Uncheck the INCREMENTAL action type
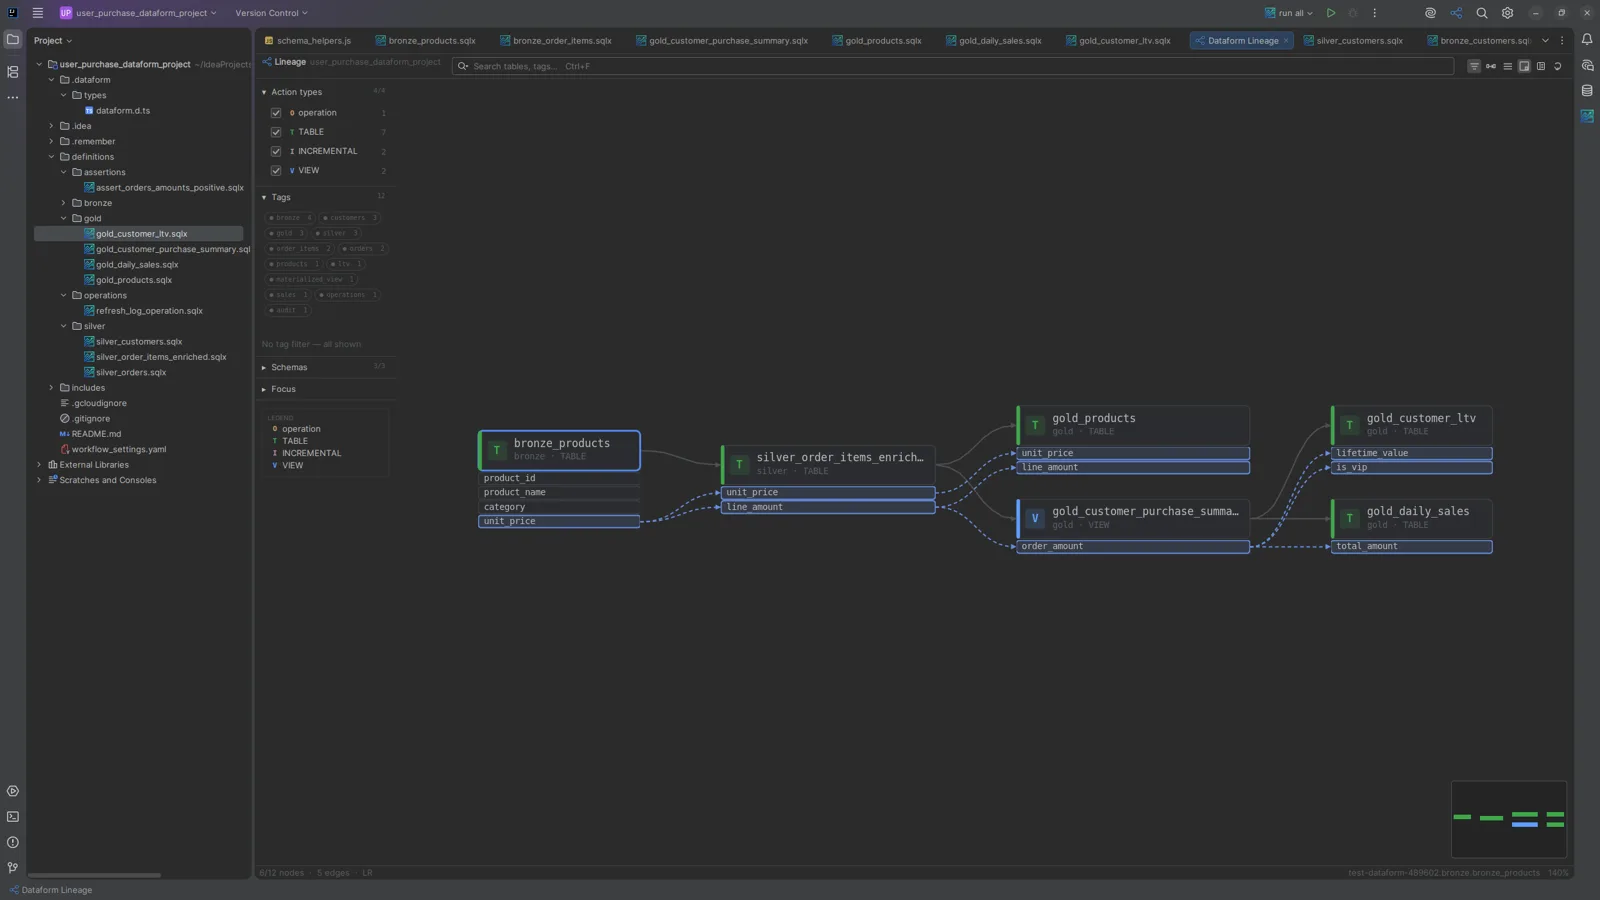Image resolution: width=1600 pixels, height=900 pixels. 276,151
